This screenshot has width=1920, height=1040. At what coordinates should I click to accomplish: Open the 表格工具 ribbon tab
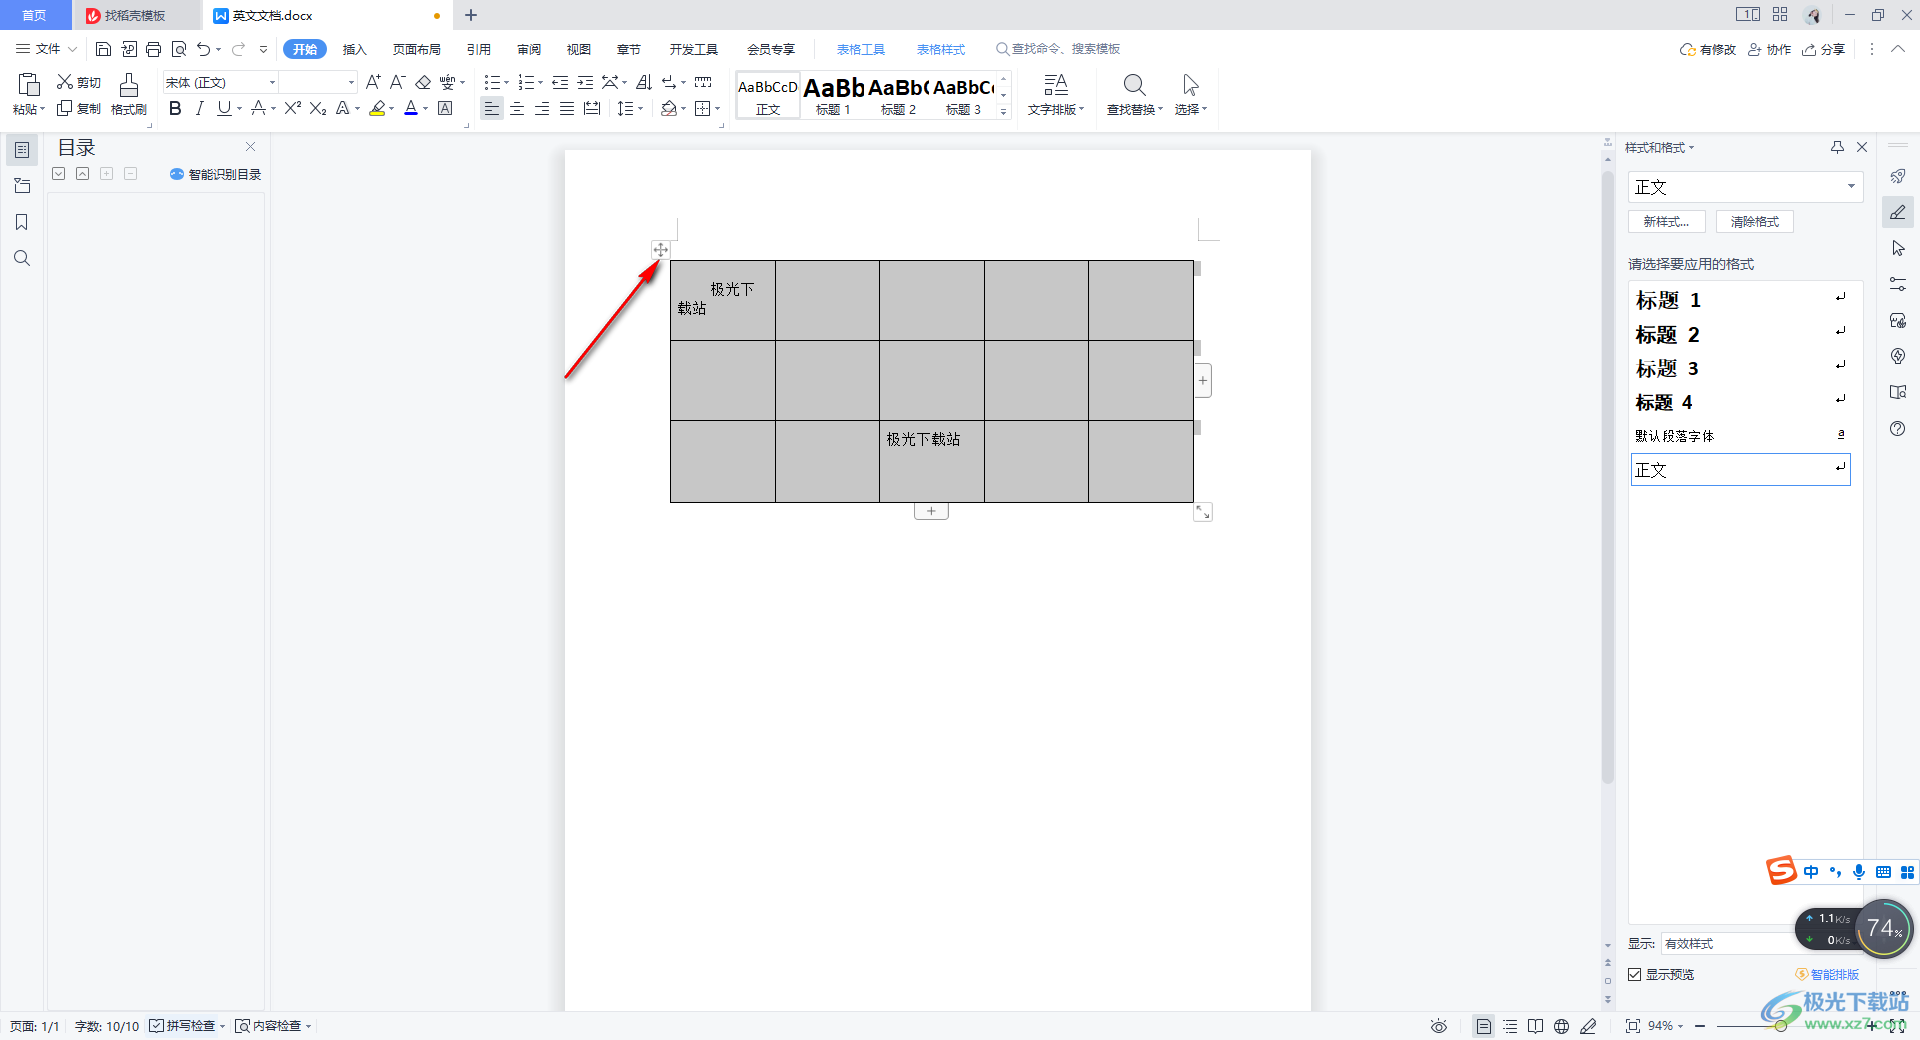pos(861,49)
